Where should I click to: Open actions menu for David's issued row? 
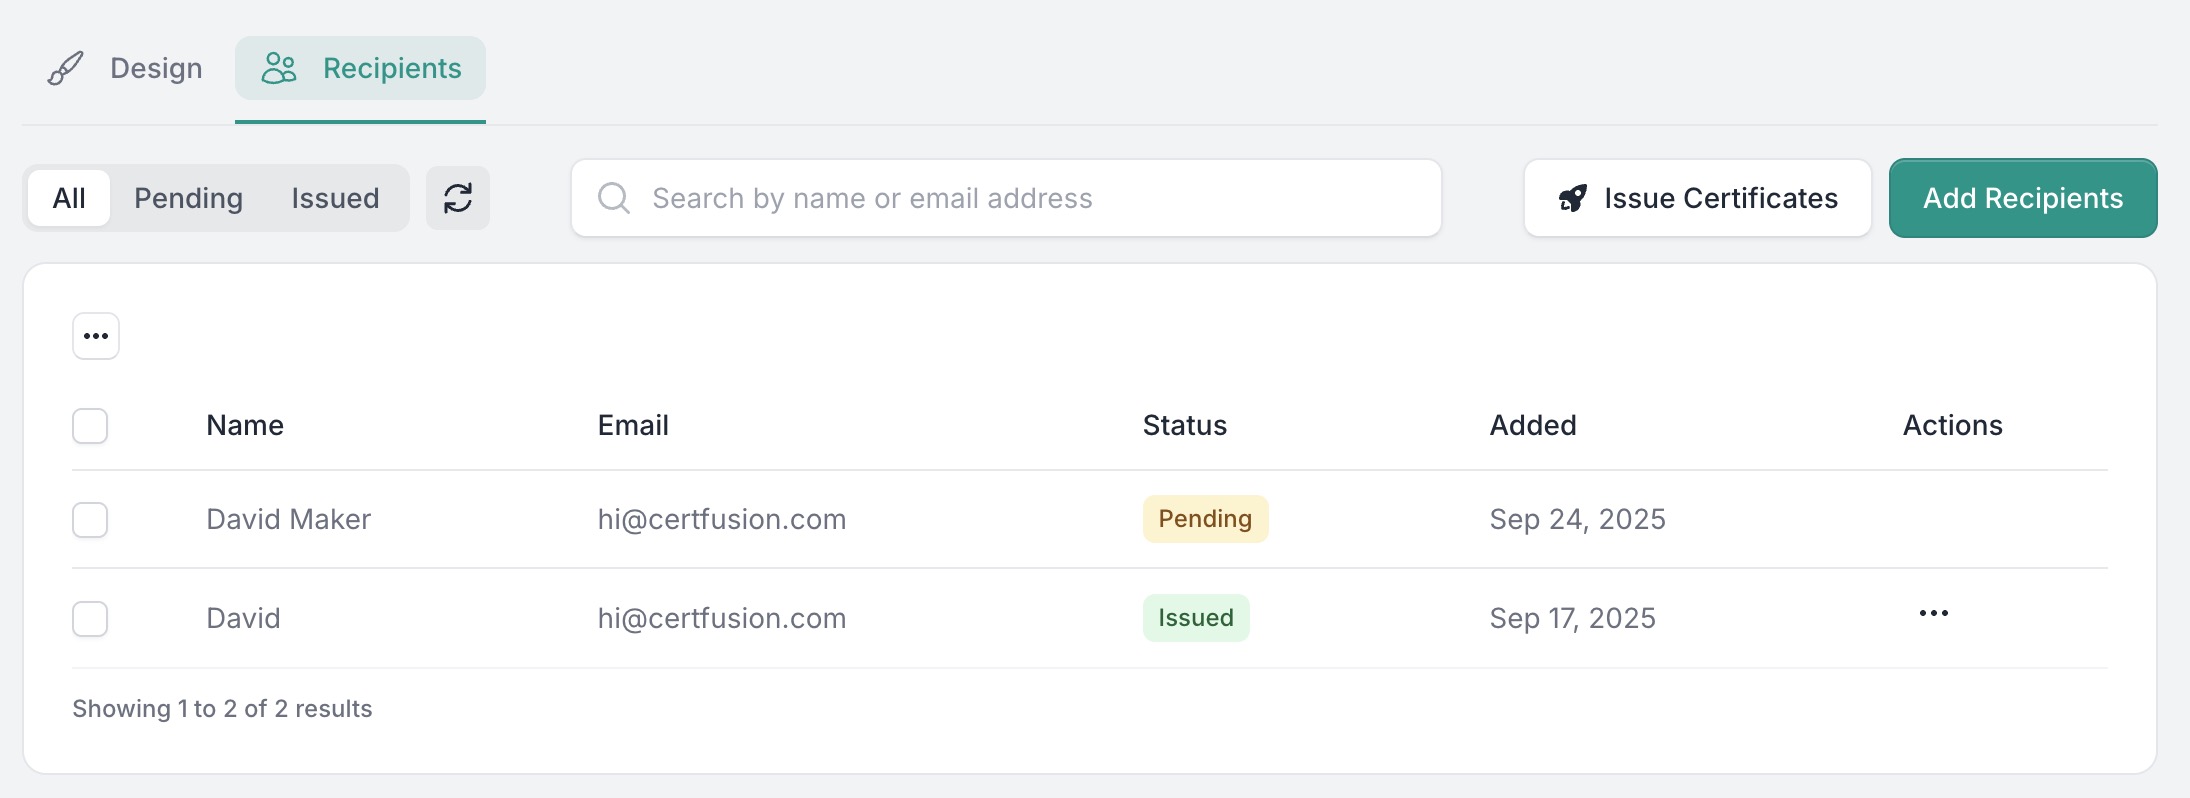[1933, 613]
